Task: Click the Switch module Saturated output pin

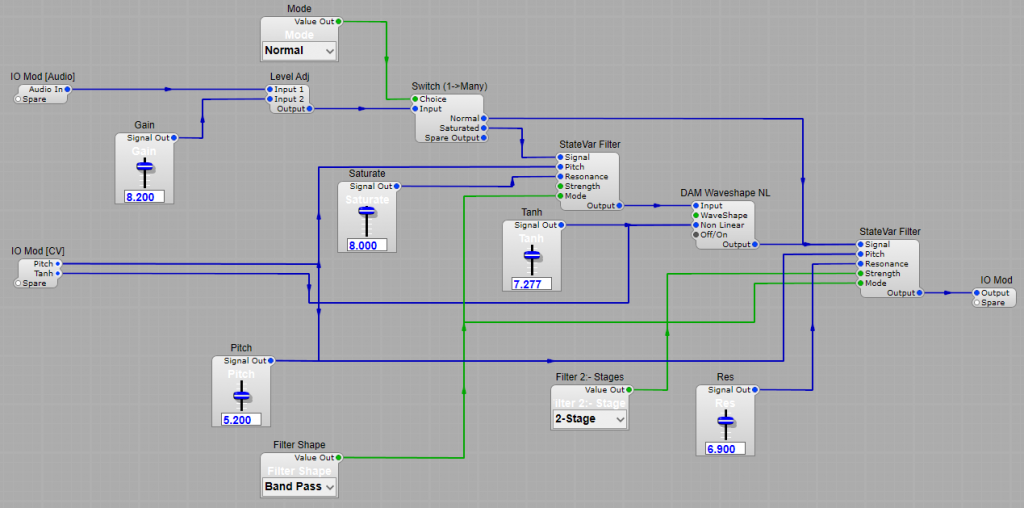Action: coord(485,128)
